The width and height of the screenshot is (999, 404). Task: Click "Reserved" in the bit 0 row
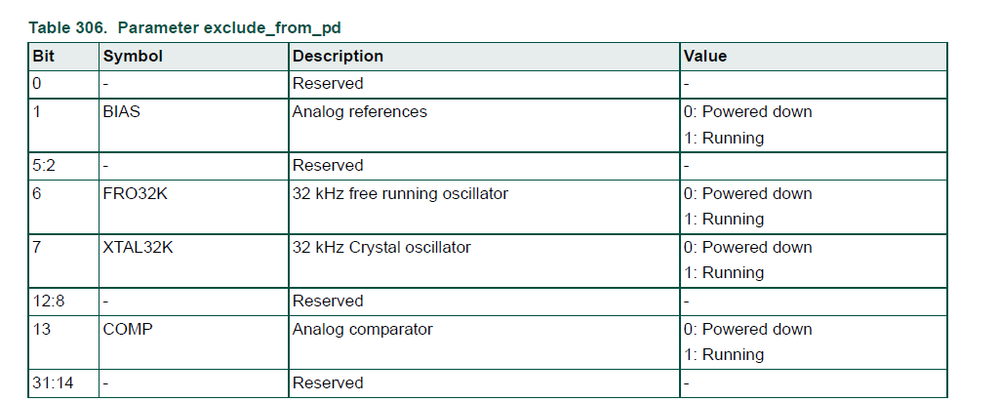point(327,84)
